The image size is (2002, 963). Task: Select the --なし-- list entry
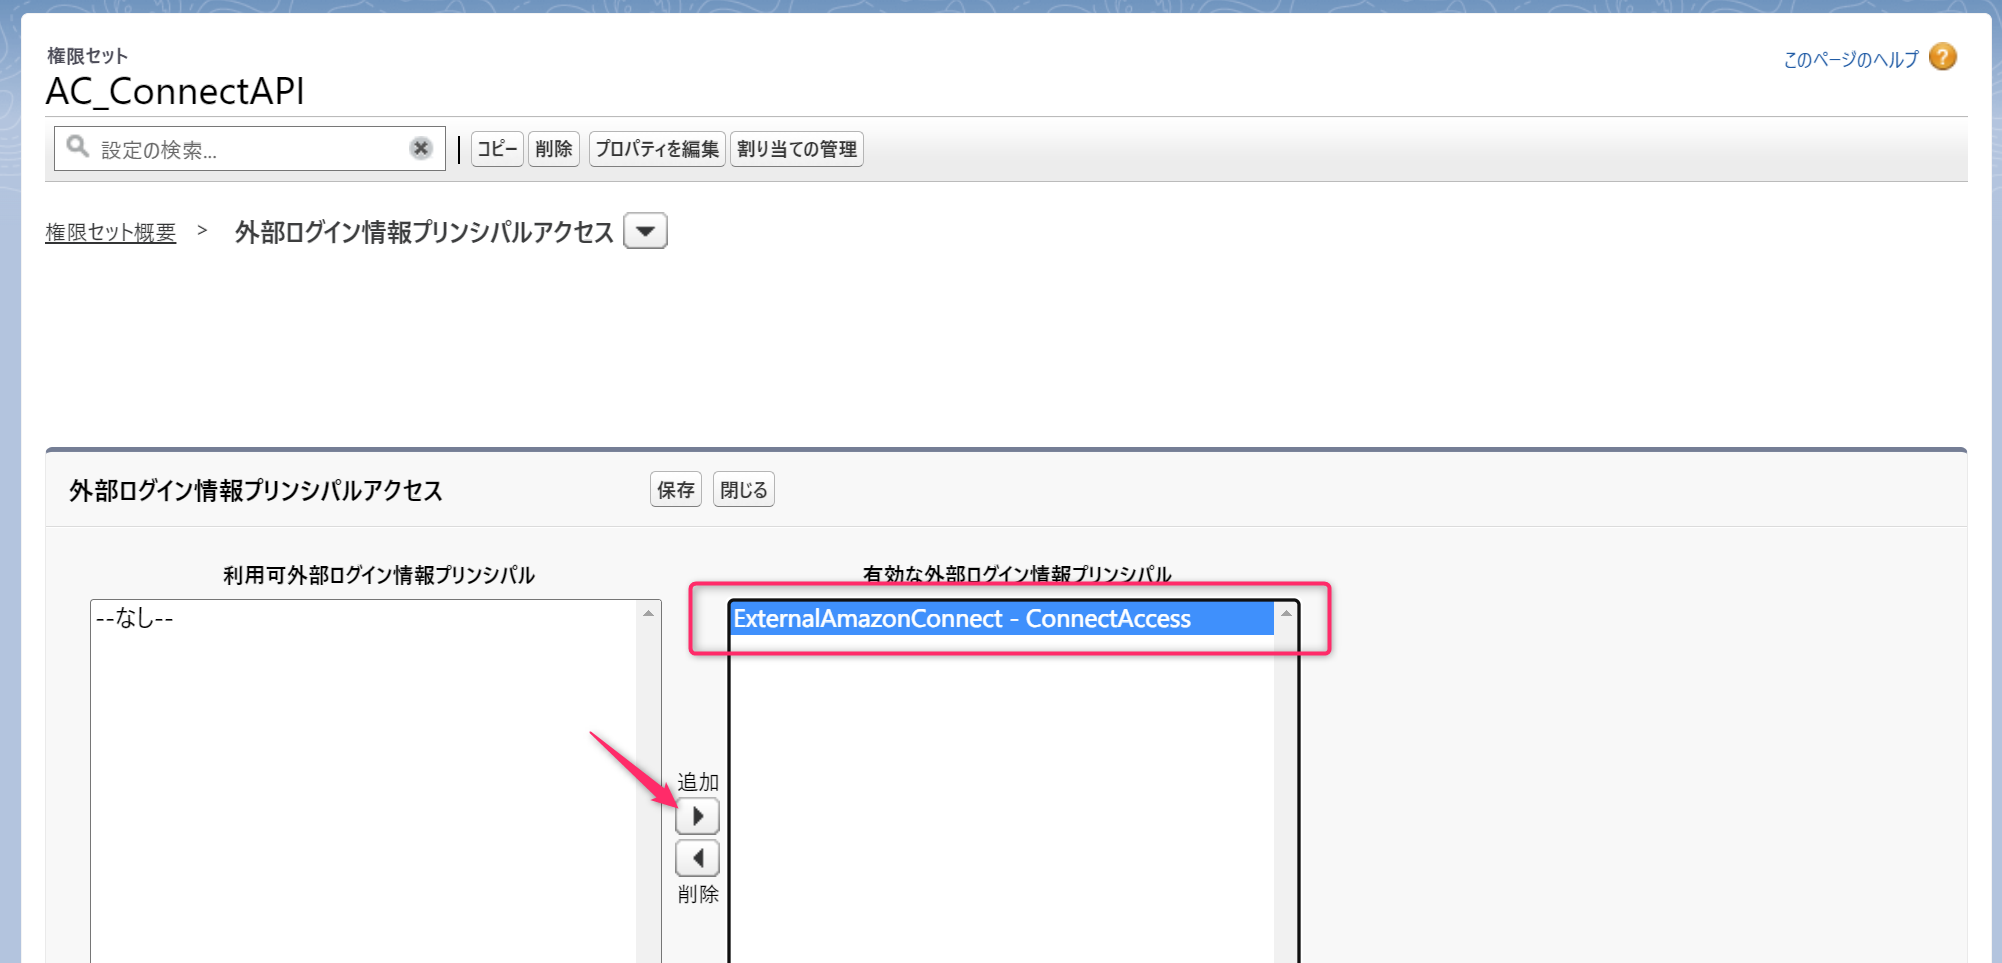[x=364, y=619]
